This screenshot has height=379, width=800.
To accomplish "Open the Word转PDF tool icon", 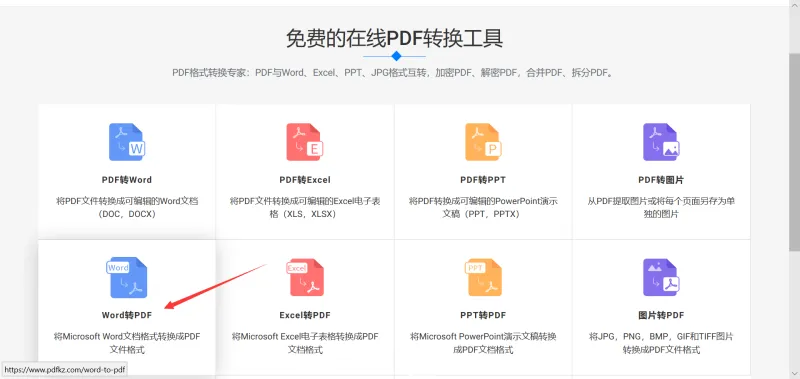I will (127, 277).
